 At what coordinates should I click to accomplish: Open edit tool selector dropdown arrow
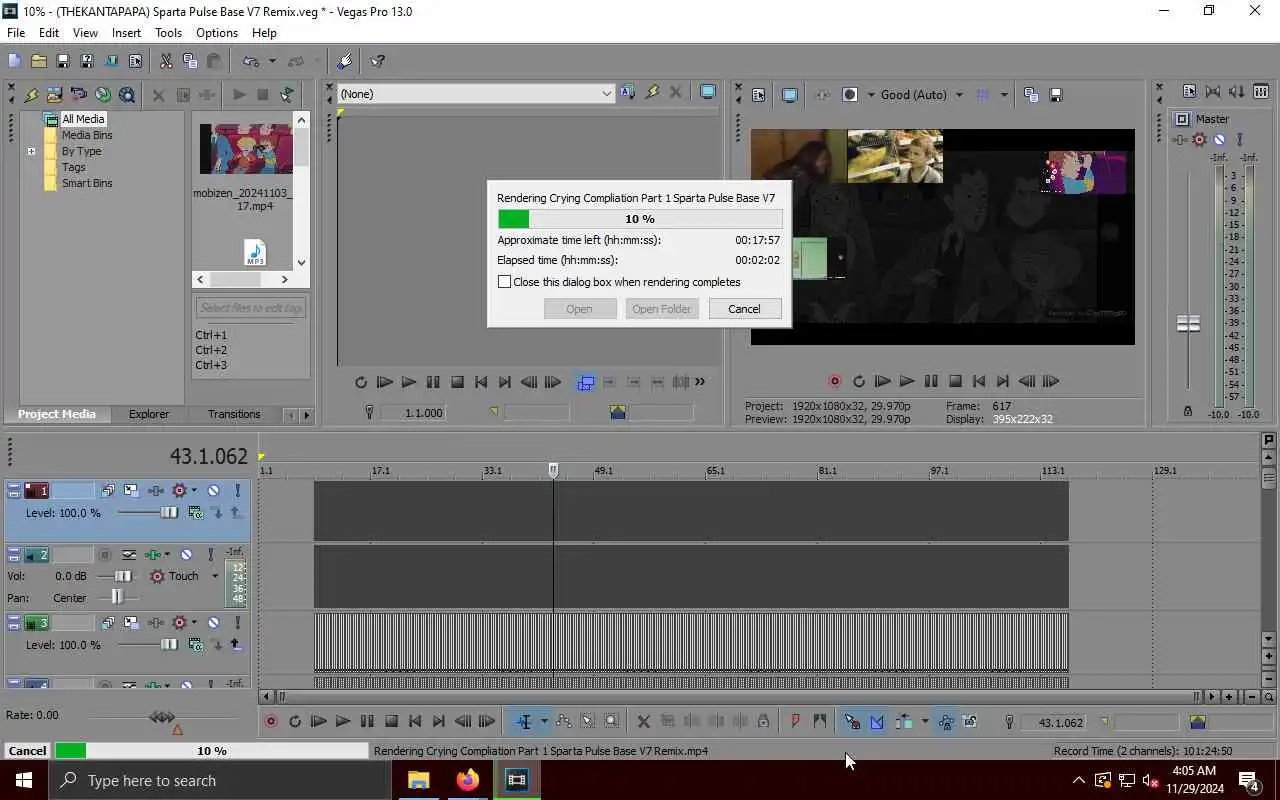click(x=544, y=721)
